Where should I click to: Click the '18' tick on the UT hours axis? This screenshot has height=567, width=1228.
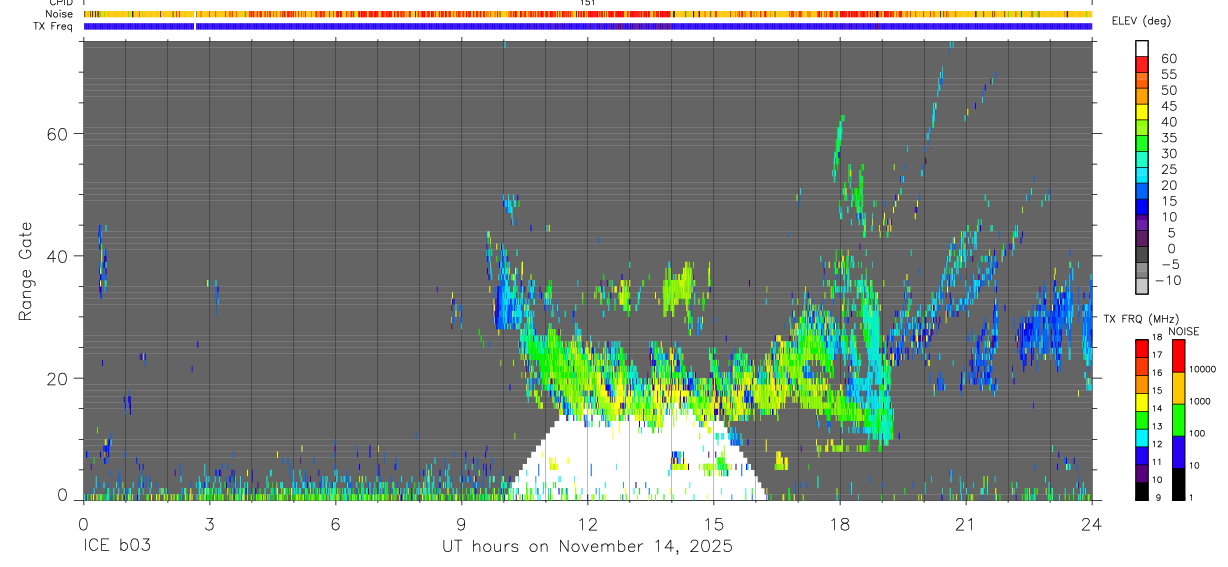tap(839, 523)
